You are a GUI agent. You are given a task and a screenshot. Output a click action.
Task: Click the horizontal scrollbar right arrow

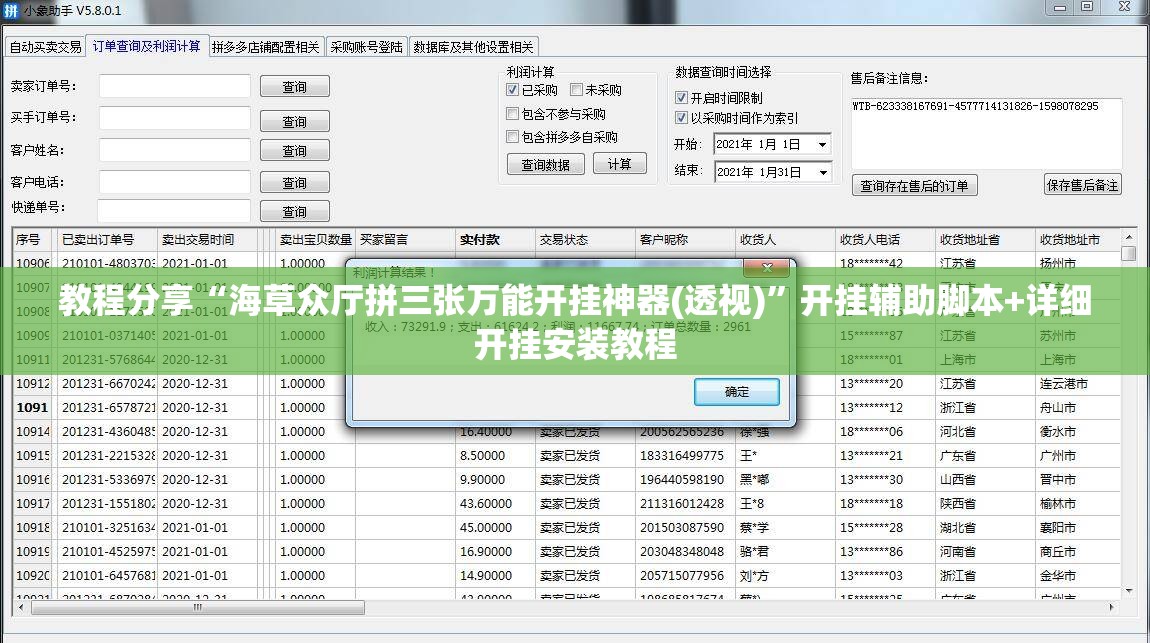(1112, 607)
